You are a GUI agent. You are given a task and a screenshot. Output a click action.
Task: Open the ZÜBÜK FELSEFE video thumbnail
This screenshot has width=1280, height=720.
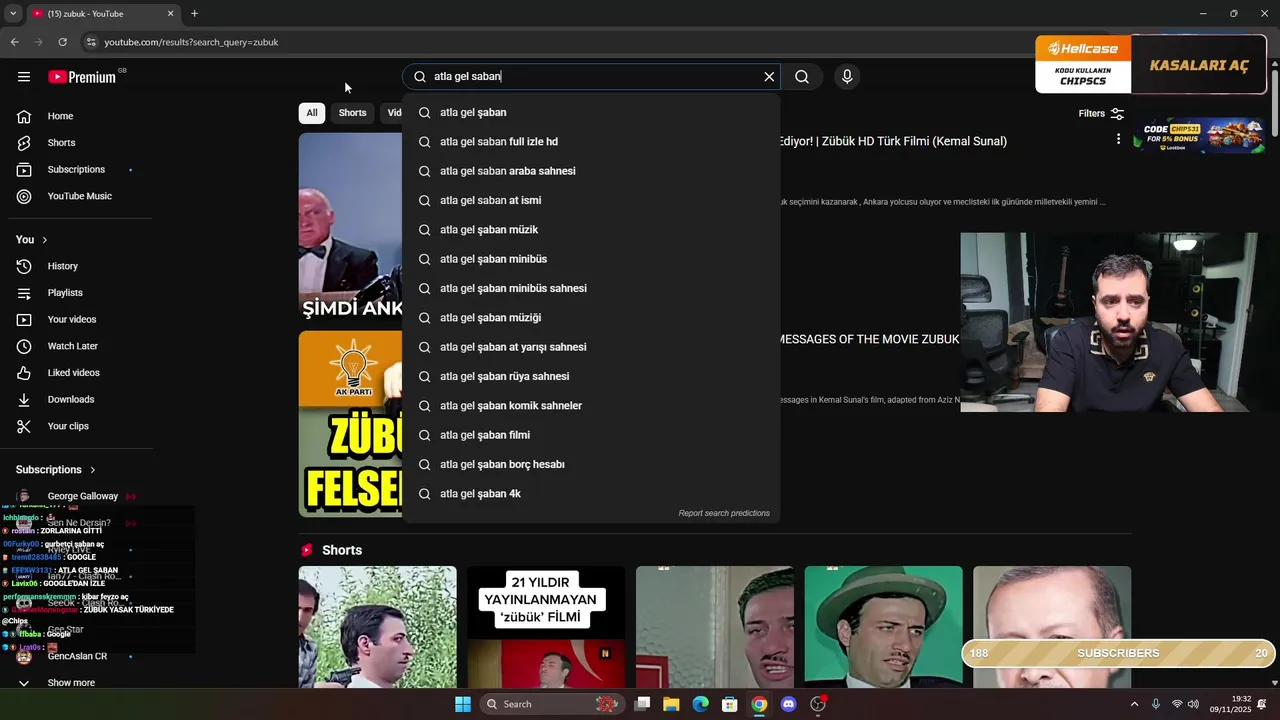351,424
